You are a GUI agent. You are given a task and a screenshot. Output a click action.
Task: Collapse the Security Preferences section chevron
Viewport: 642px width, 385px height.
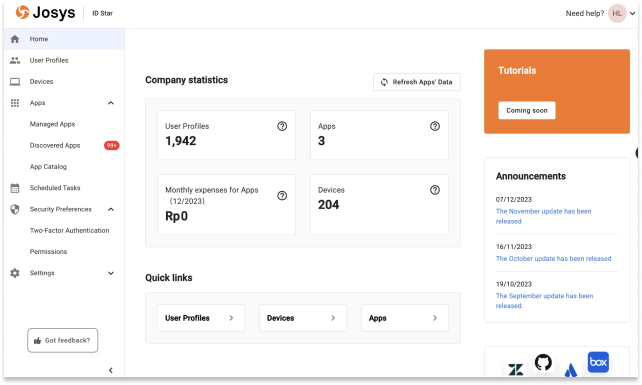(111, 209)
